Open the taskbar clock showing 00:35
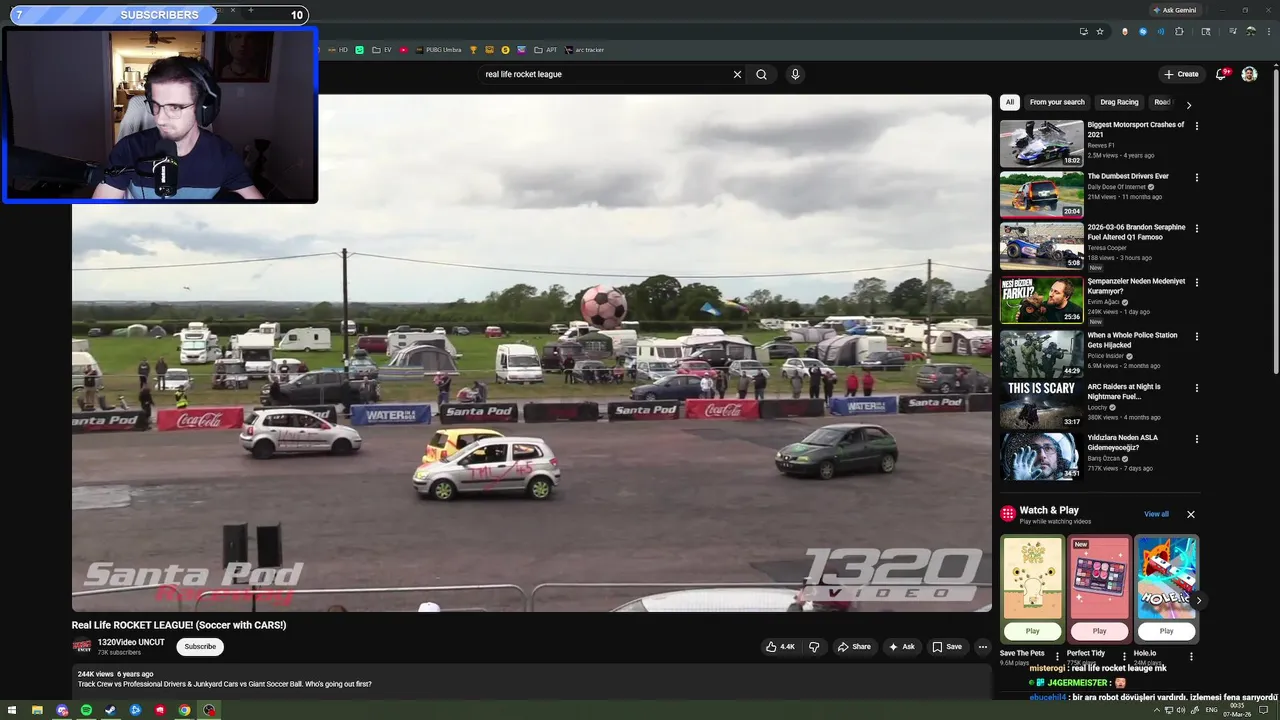 pos(1237,710)
